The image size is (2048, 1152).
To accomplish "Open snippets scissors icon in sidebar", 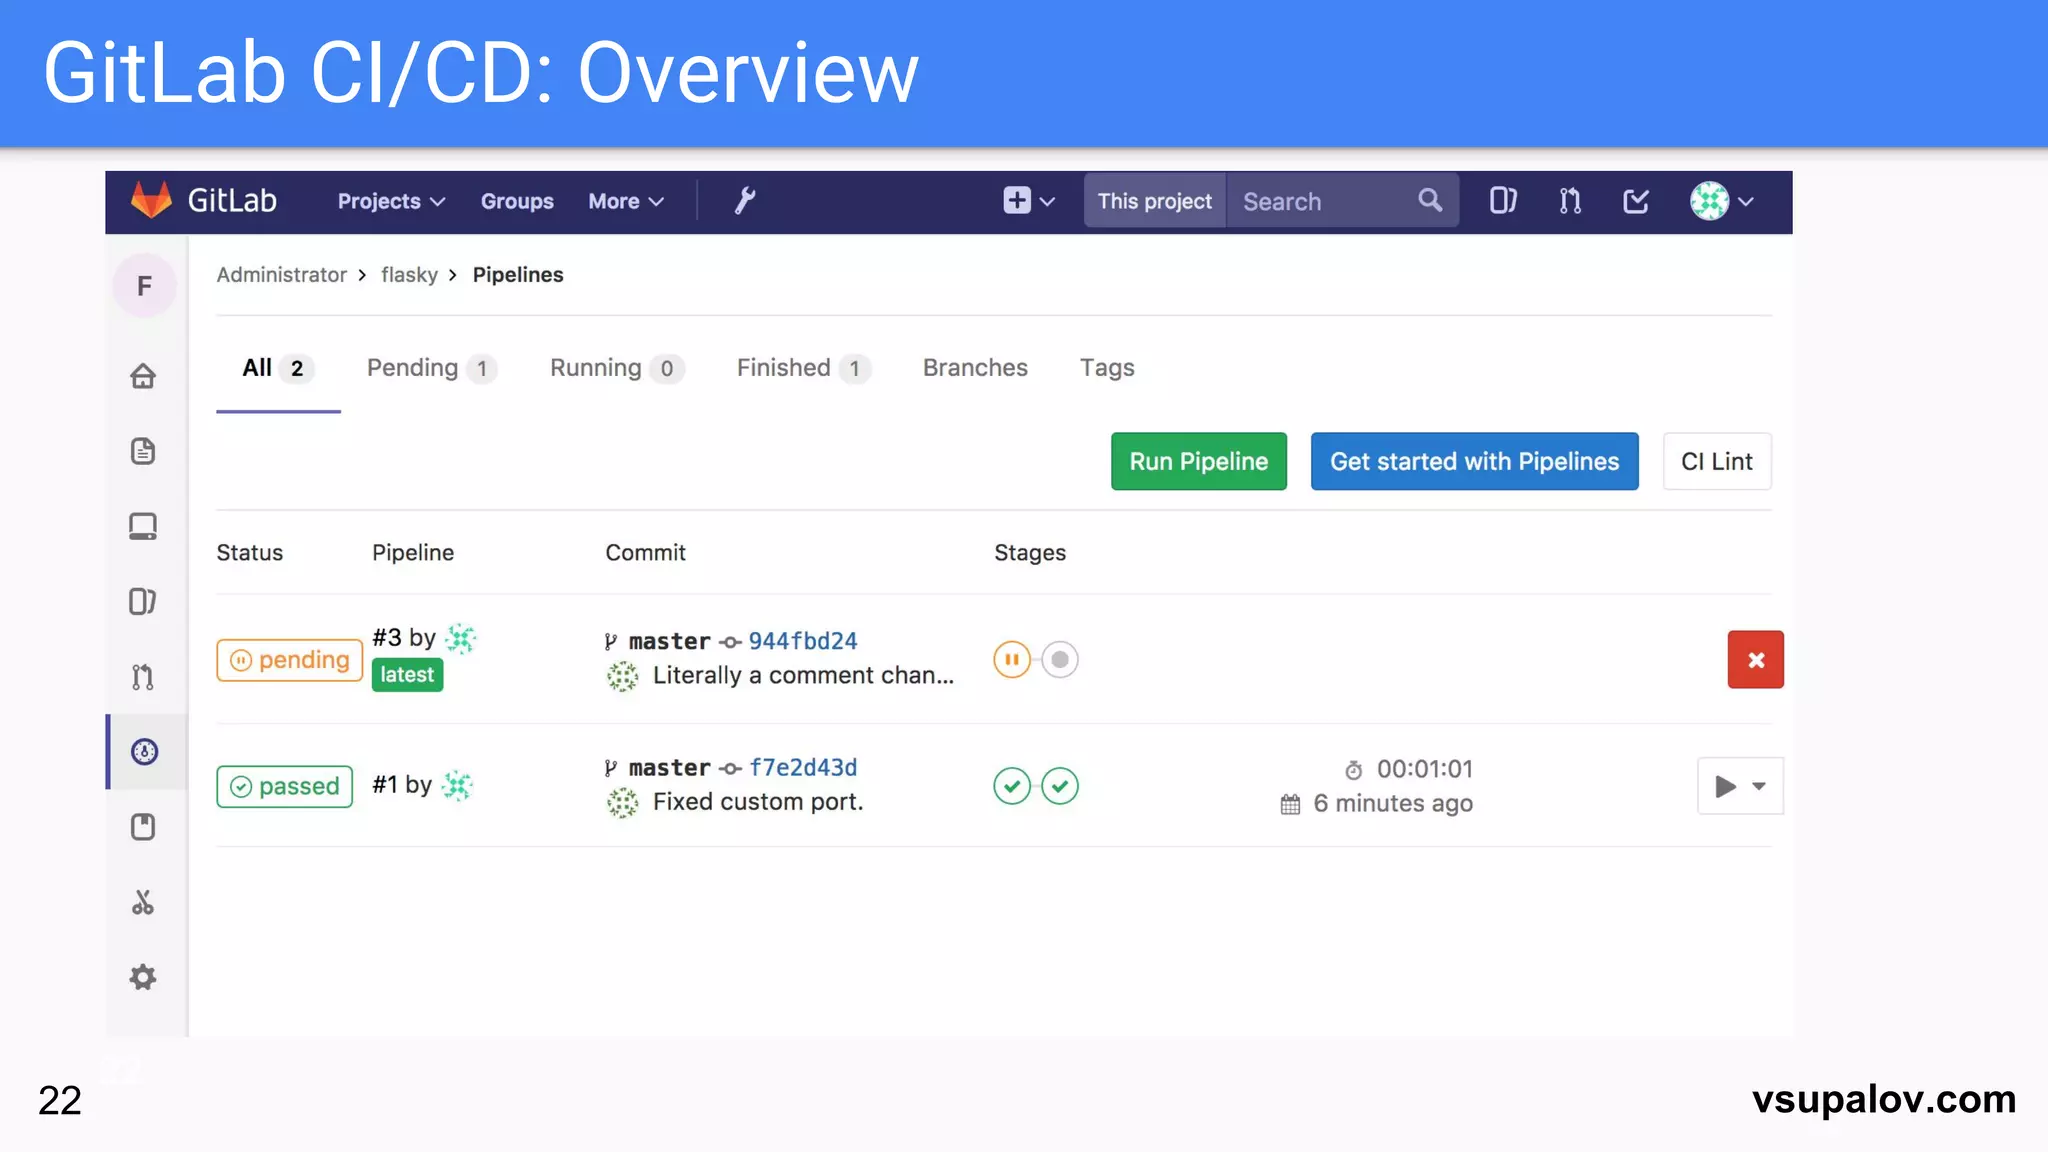I will click(143, 902).
